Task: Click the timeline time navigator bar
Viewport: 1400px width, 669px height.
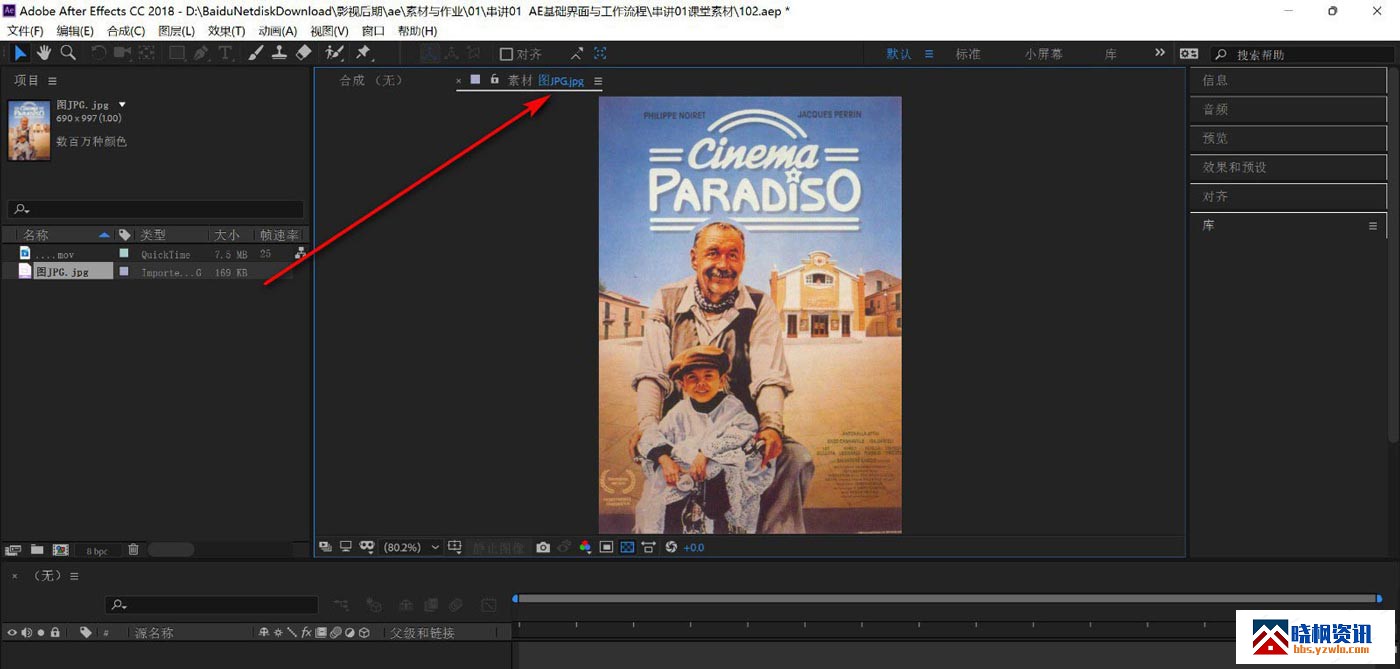Action: click(x=947, y=598)
